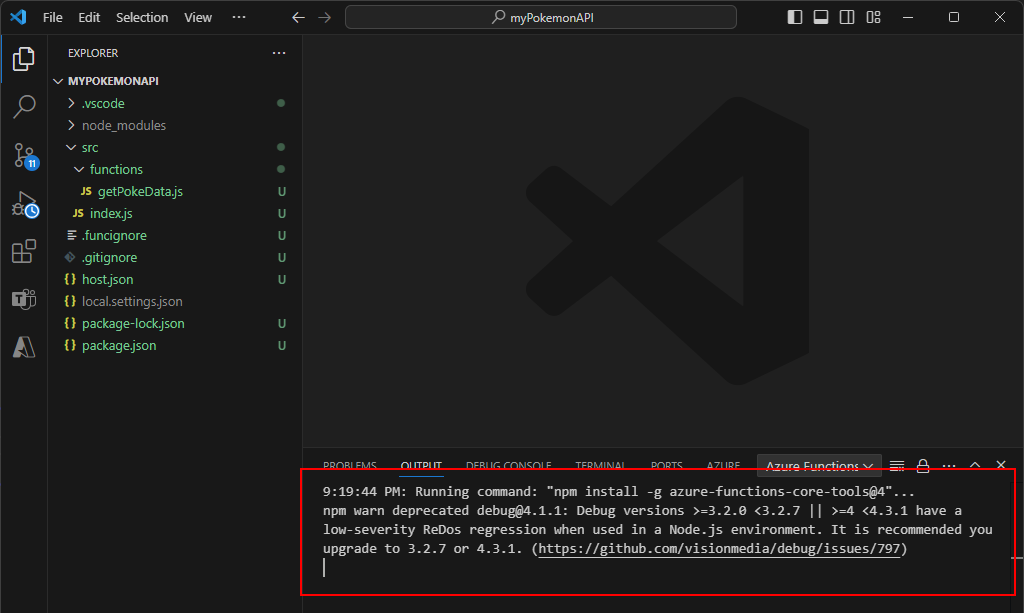Open the Explorer view in activity bar
This screenshot has width=1024, height=613.
pyautogui.click(x=24, y=59)
